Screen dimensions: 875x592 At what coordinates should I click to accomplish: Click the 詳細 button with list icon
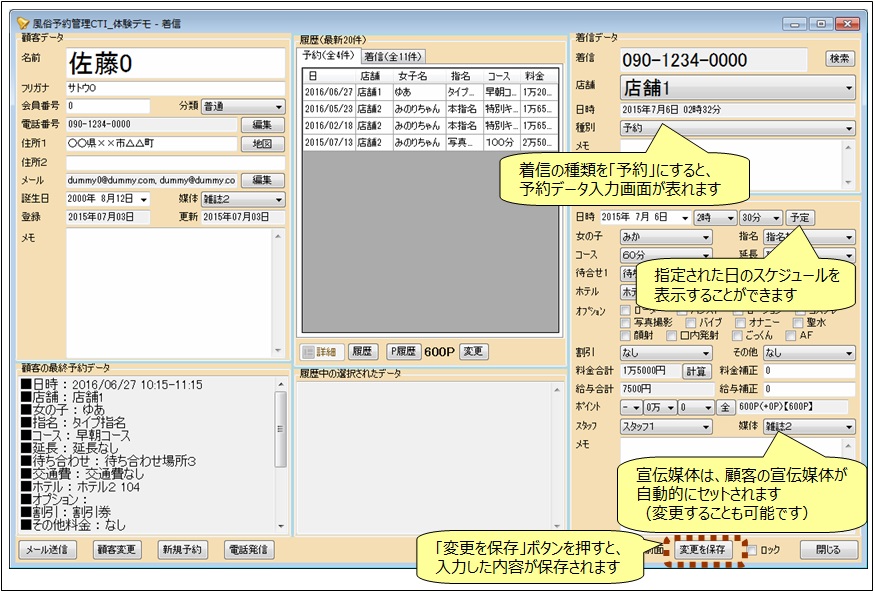pyautogui.click(x=320, y=351)
